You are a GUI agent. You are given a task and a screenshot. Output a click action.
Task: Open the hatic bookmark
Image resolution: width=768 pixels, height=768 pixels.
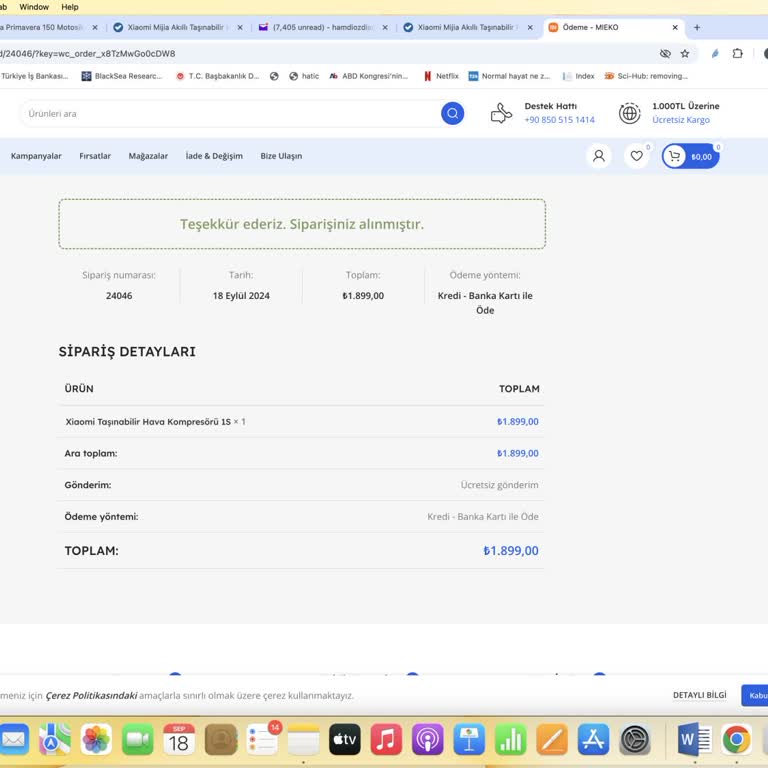[x=304, y=76]
